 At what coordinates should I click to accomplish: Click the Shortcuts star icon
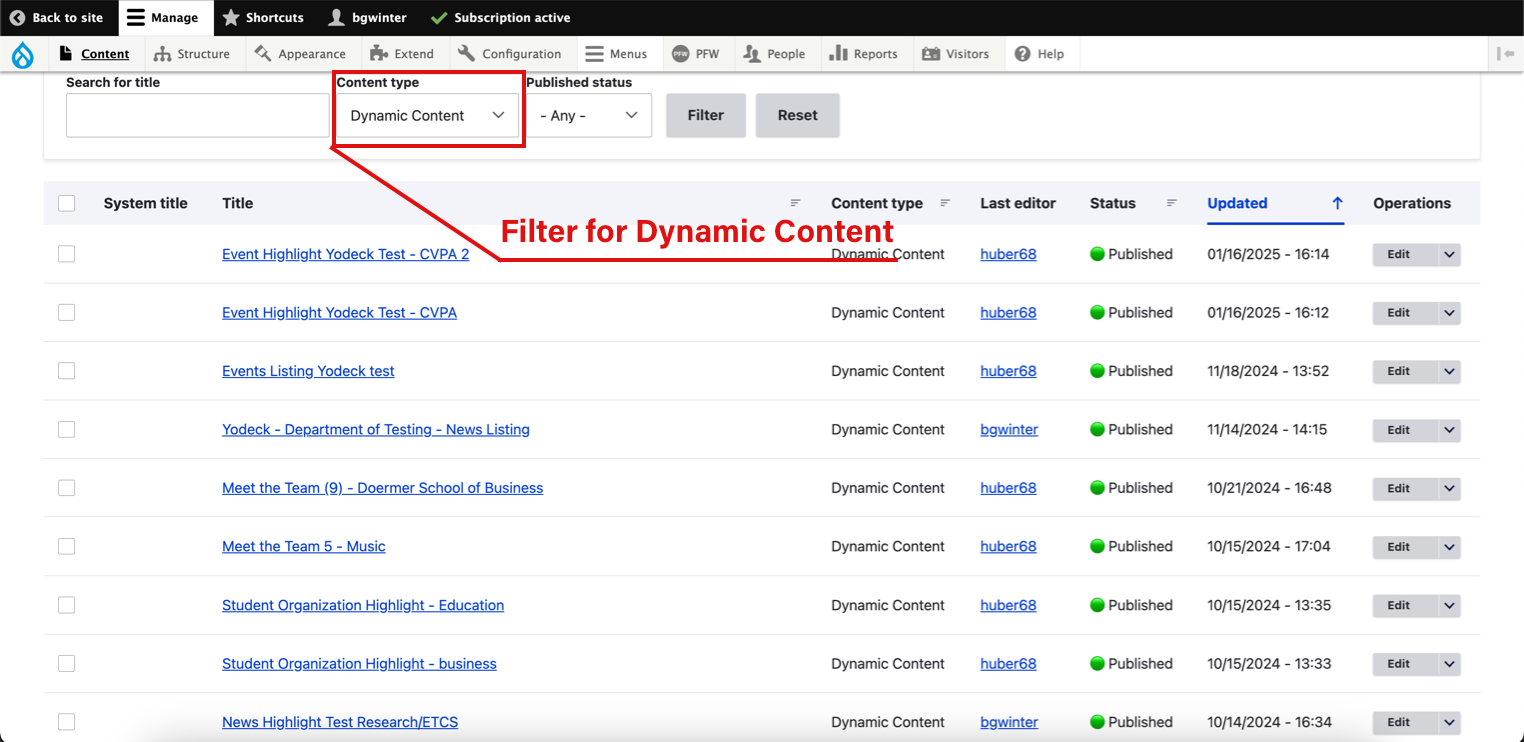tap(231, 18)
